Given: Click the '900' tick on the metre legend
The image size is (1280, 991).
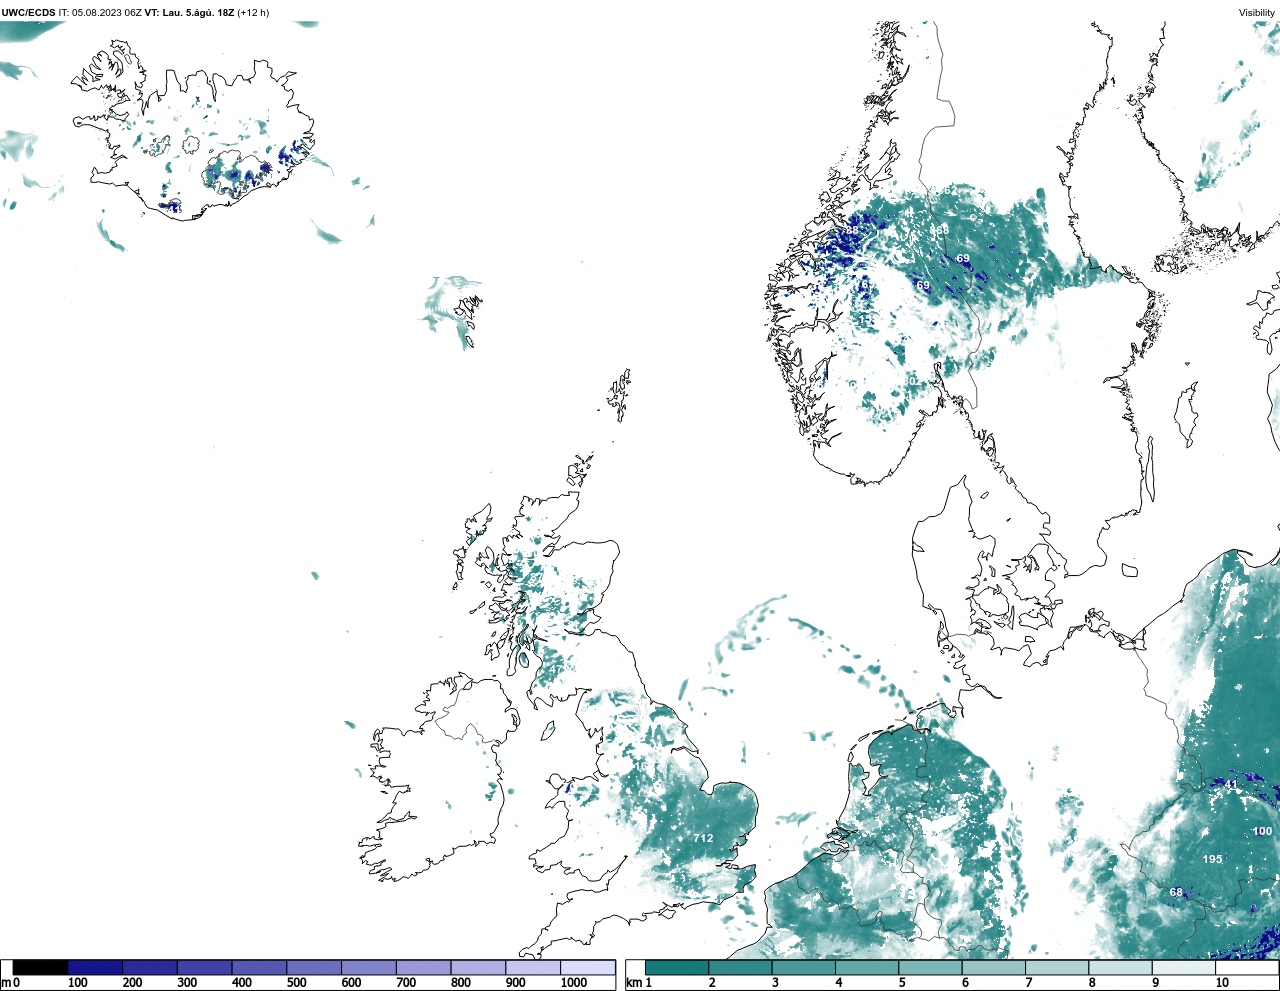Looking at the screenshot, I should tap(516, 982).
